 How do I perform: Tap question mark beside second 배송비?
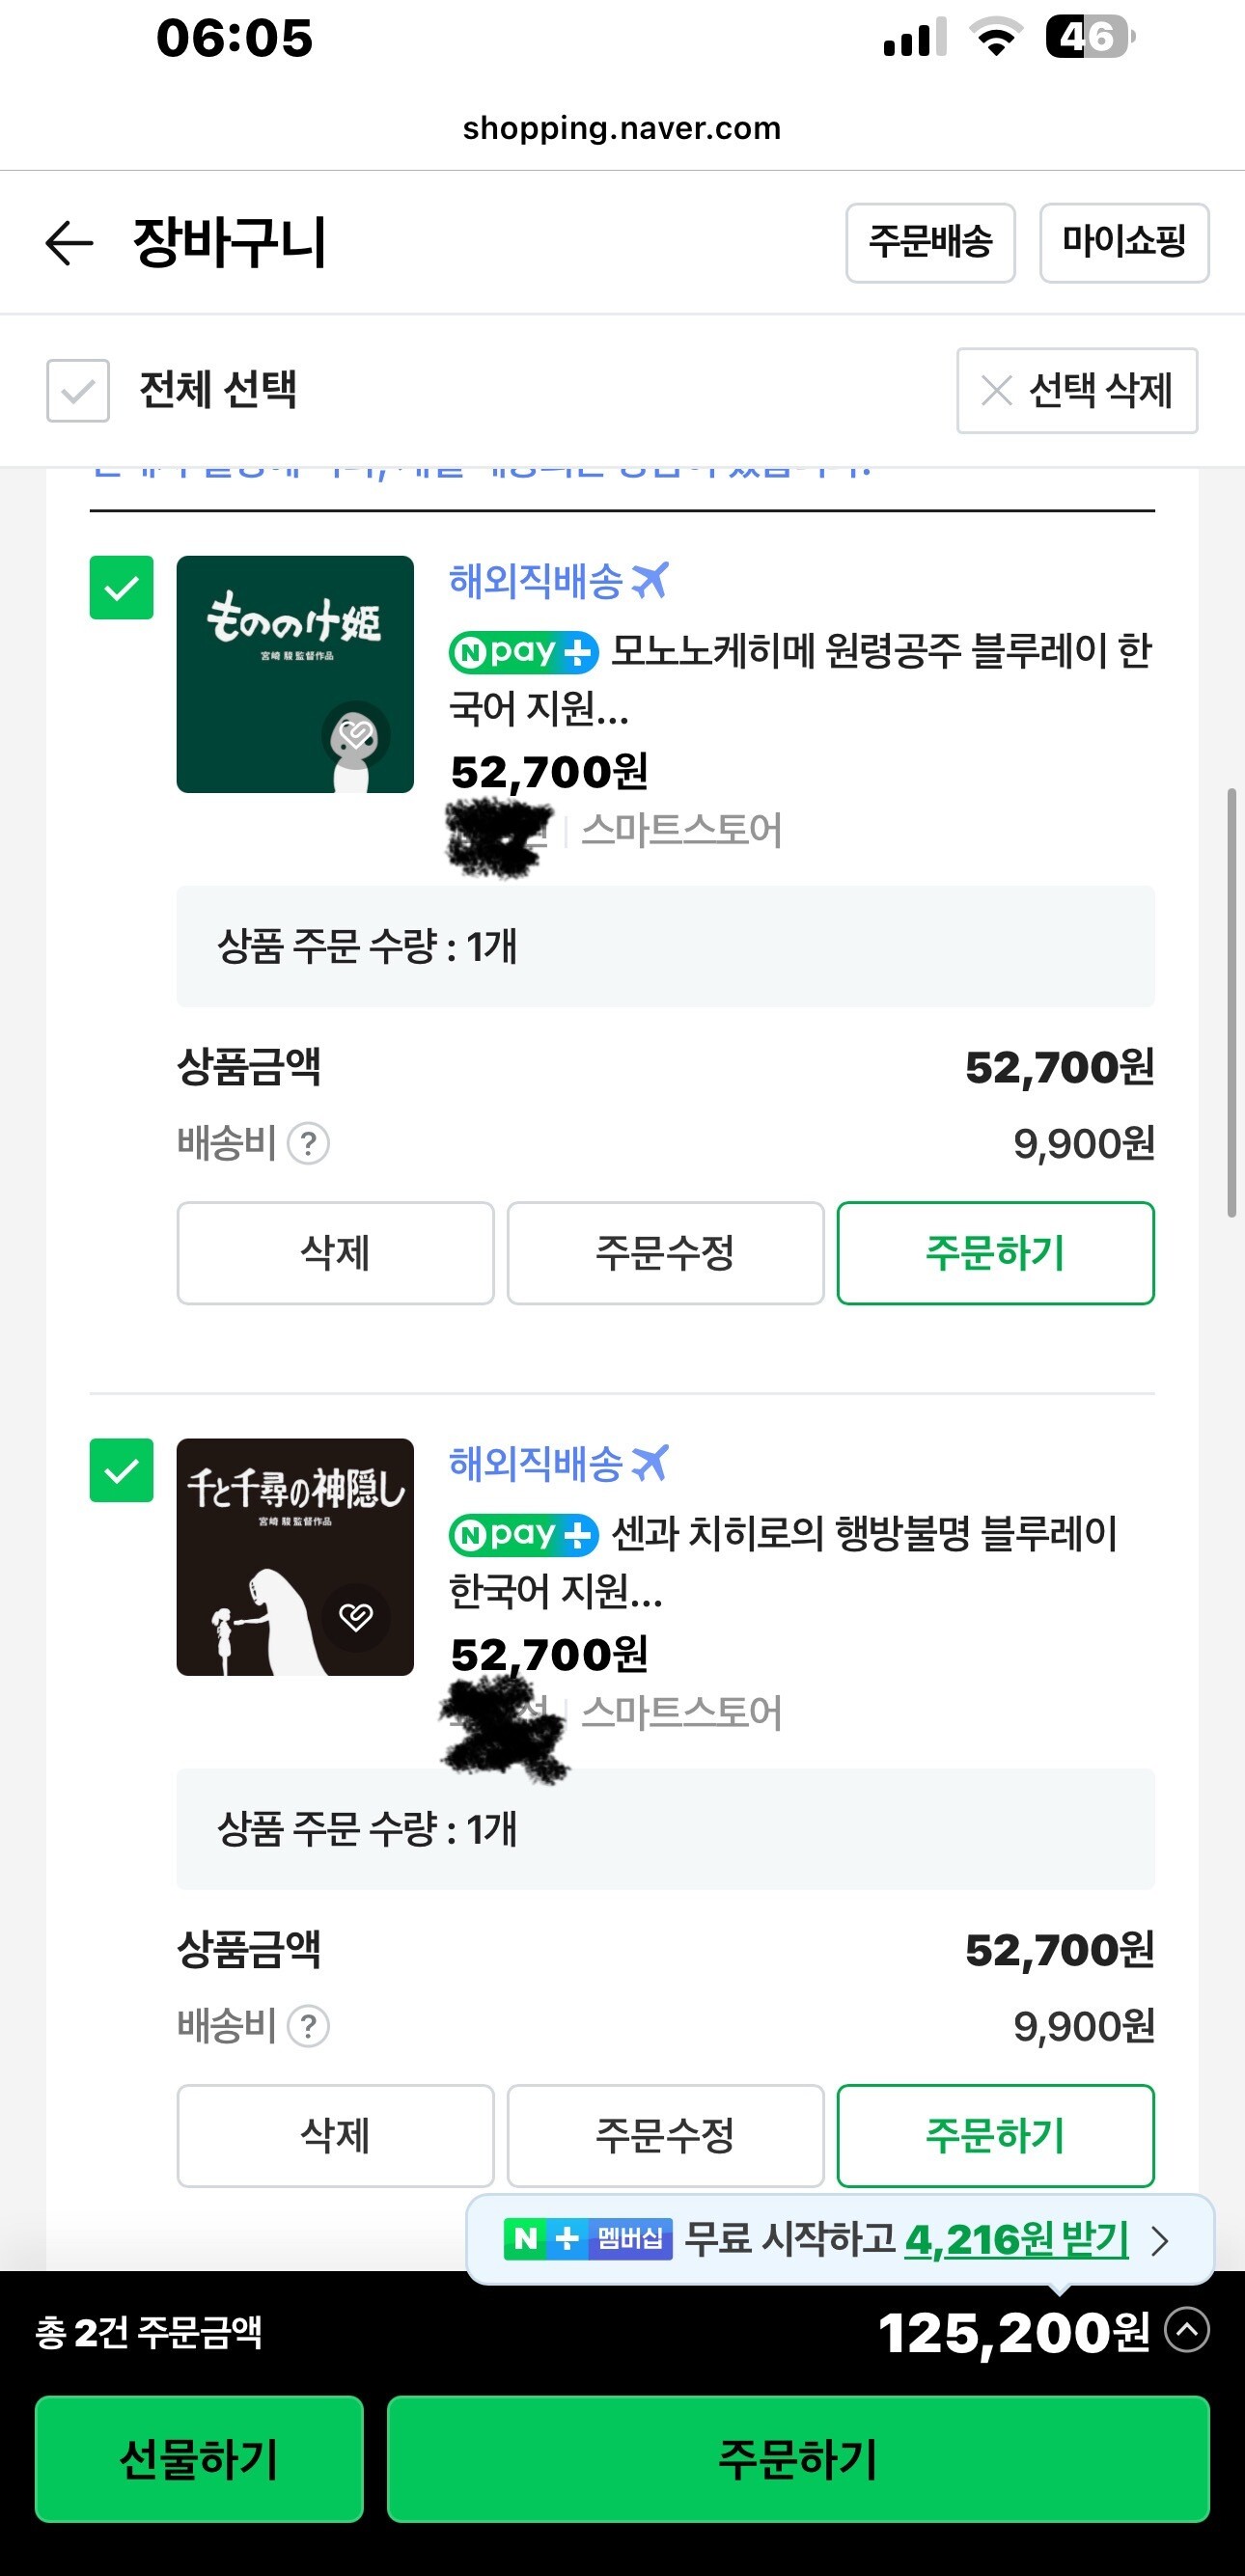tap(308, 2026)
